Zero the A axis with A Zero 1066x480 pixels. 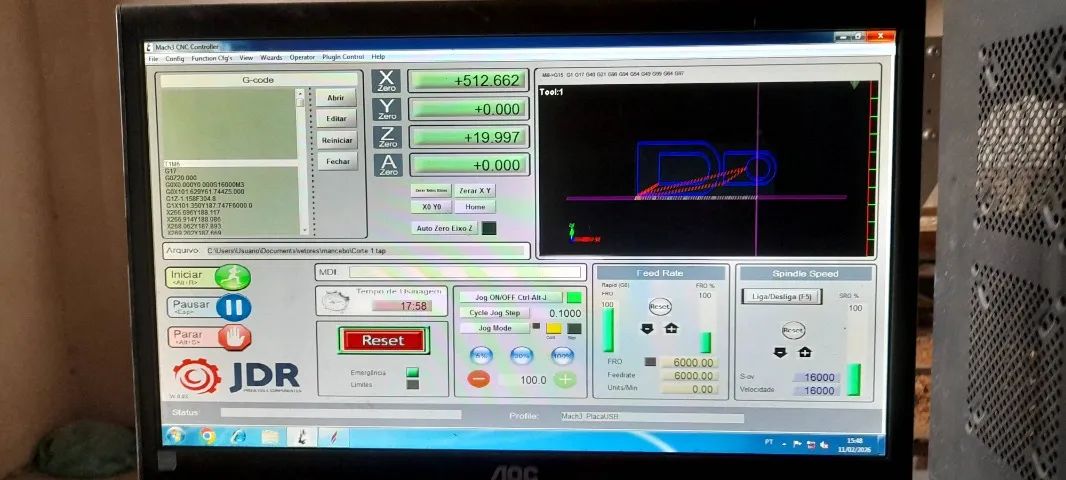(x=388, y=165)
